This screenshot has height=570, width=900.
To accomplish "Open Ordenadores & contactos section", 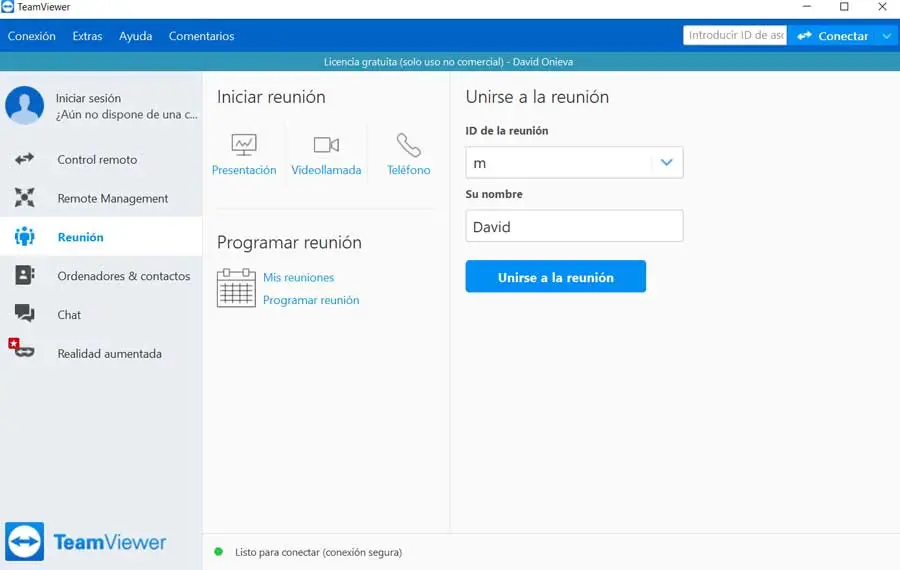I will 101,276.
